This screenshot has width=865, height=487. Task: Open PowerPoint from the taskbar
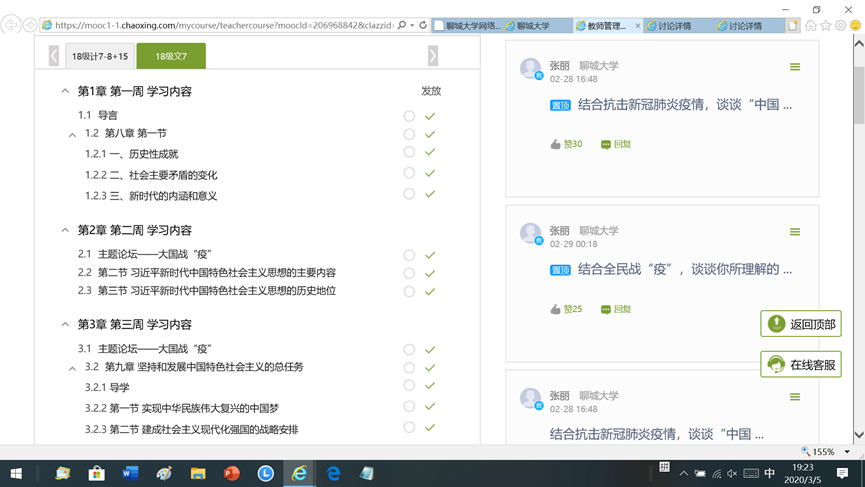click(x=232, y=473)
